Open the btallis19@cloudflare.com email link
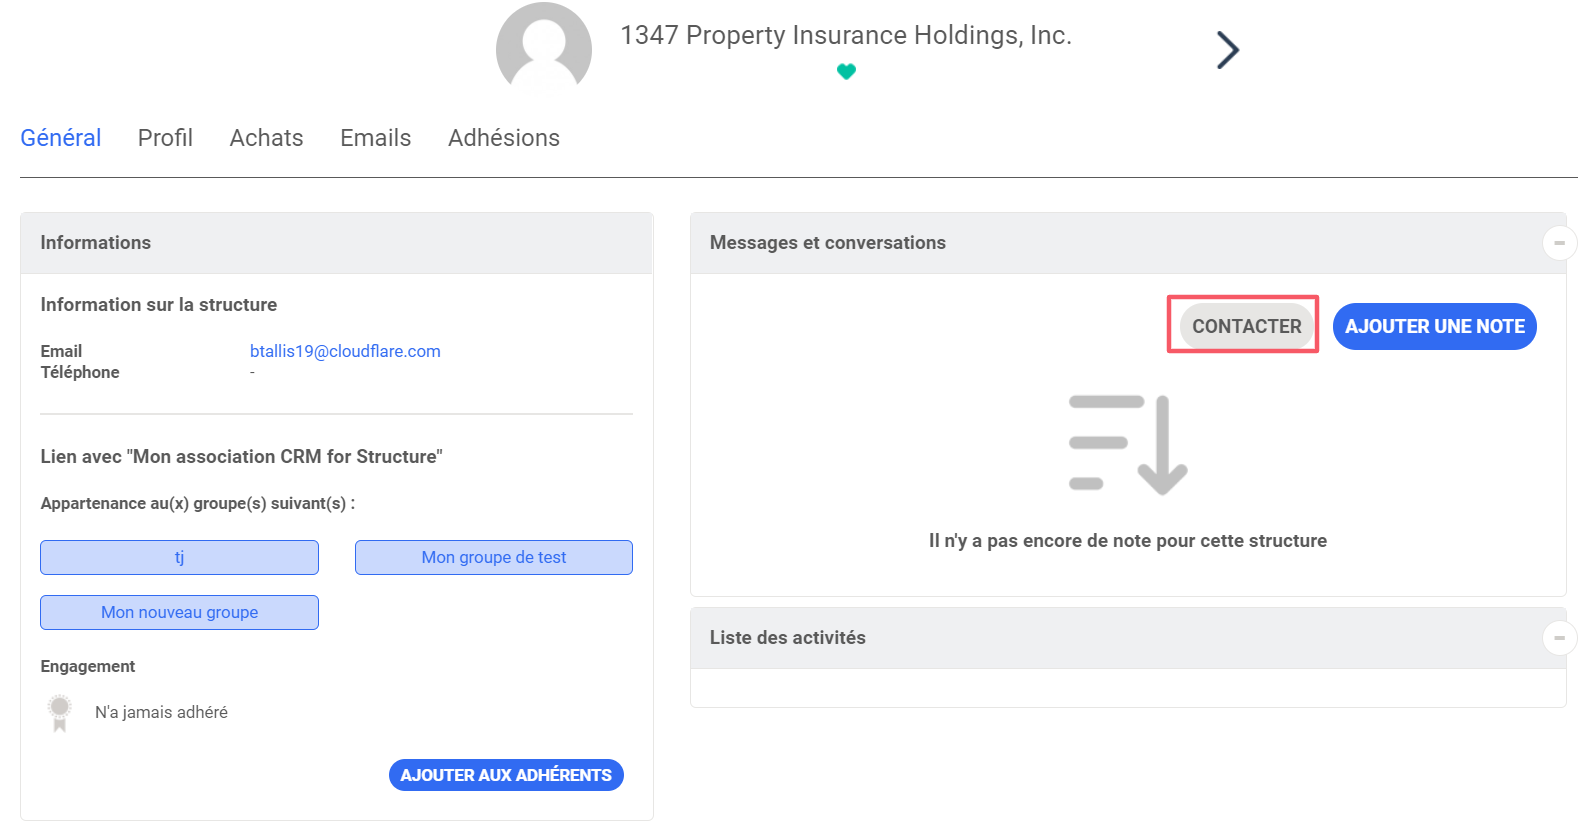 pyautogui.click(x=345, y=351)
